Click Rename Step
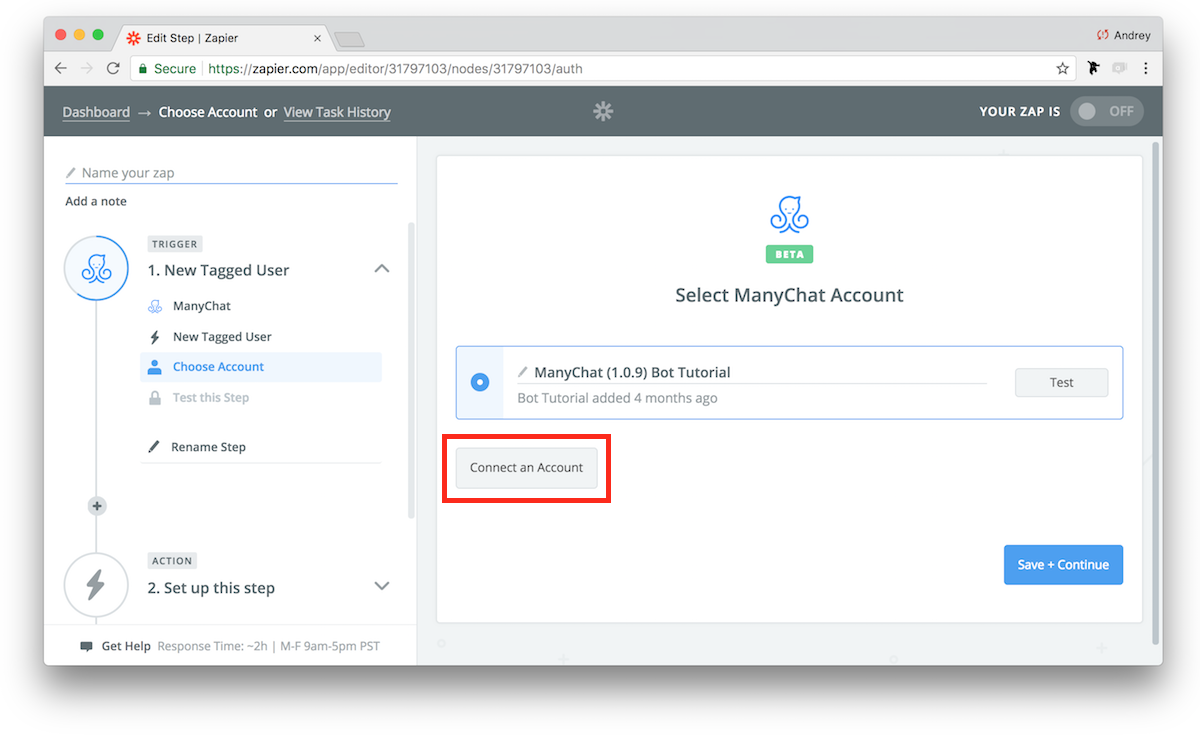 [208, 447]
